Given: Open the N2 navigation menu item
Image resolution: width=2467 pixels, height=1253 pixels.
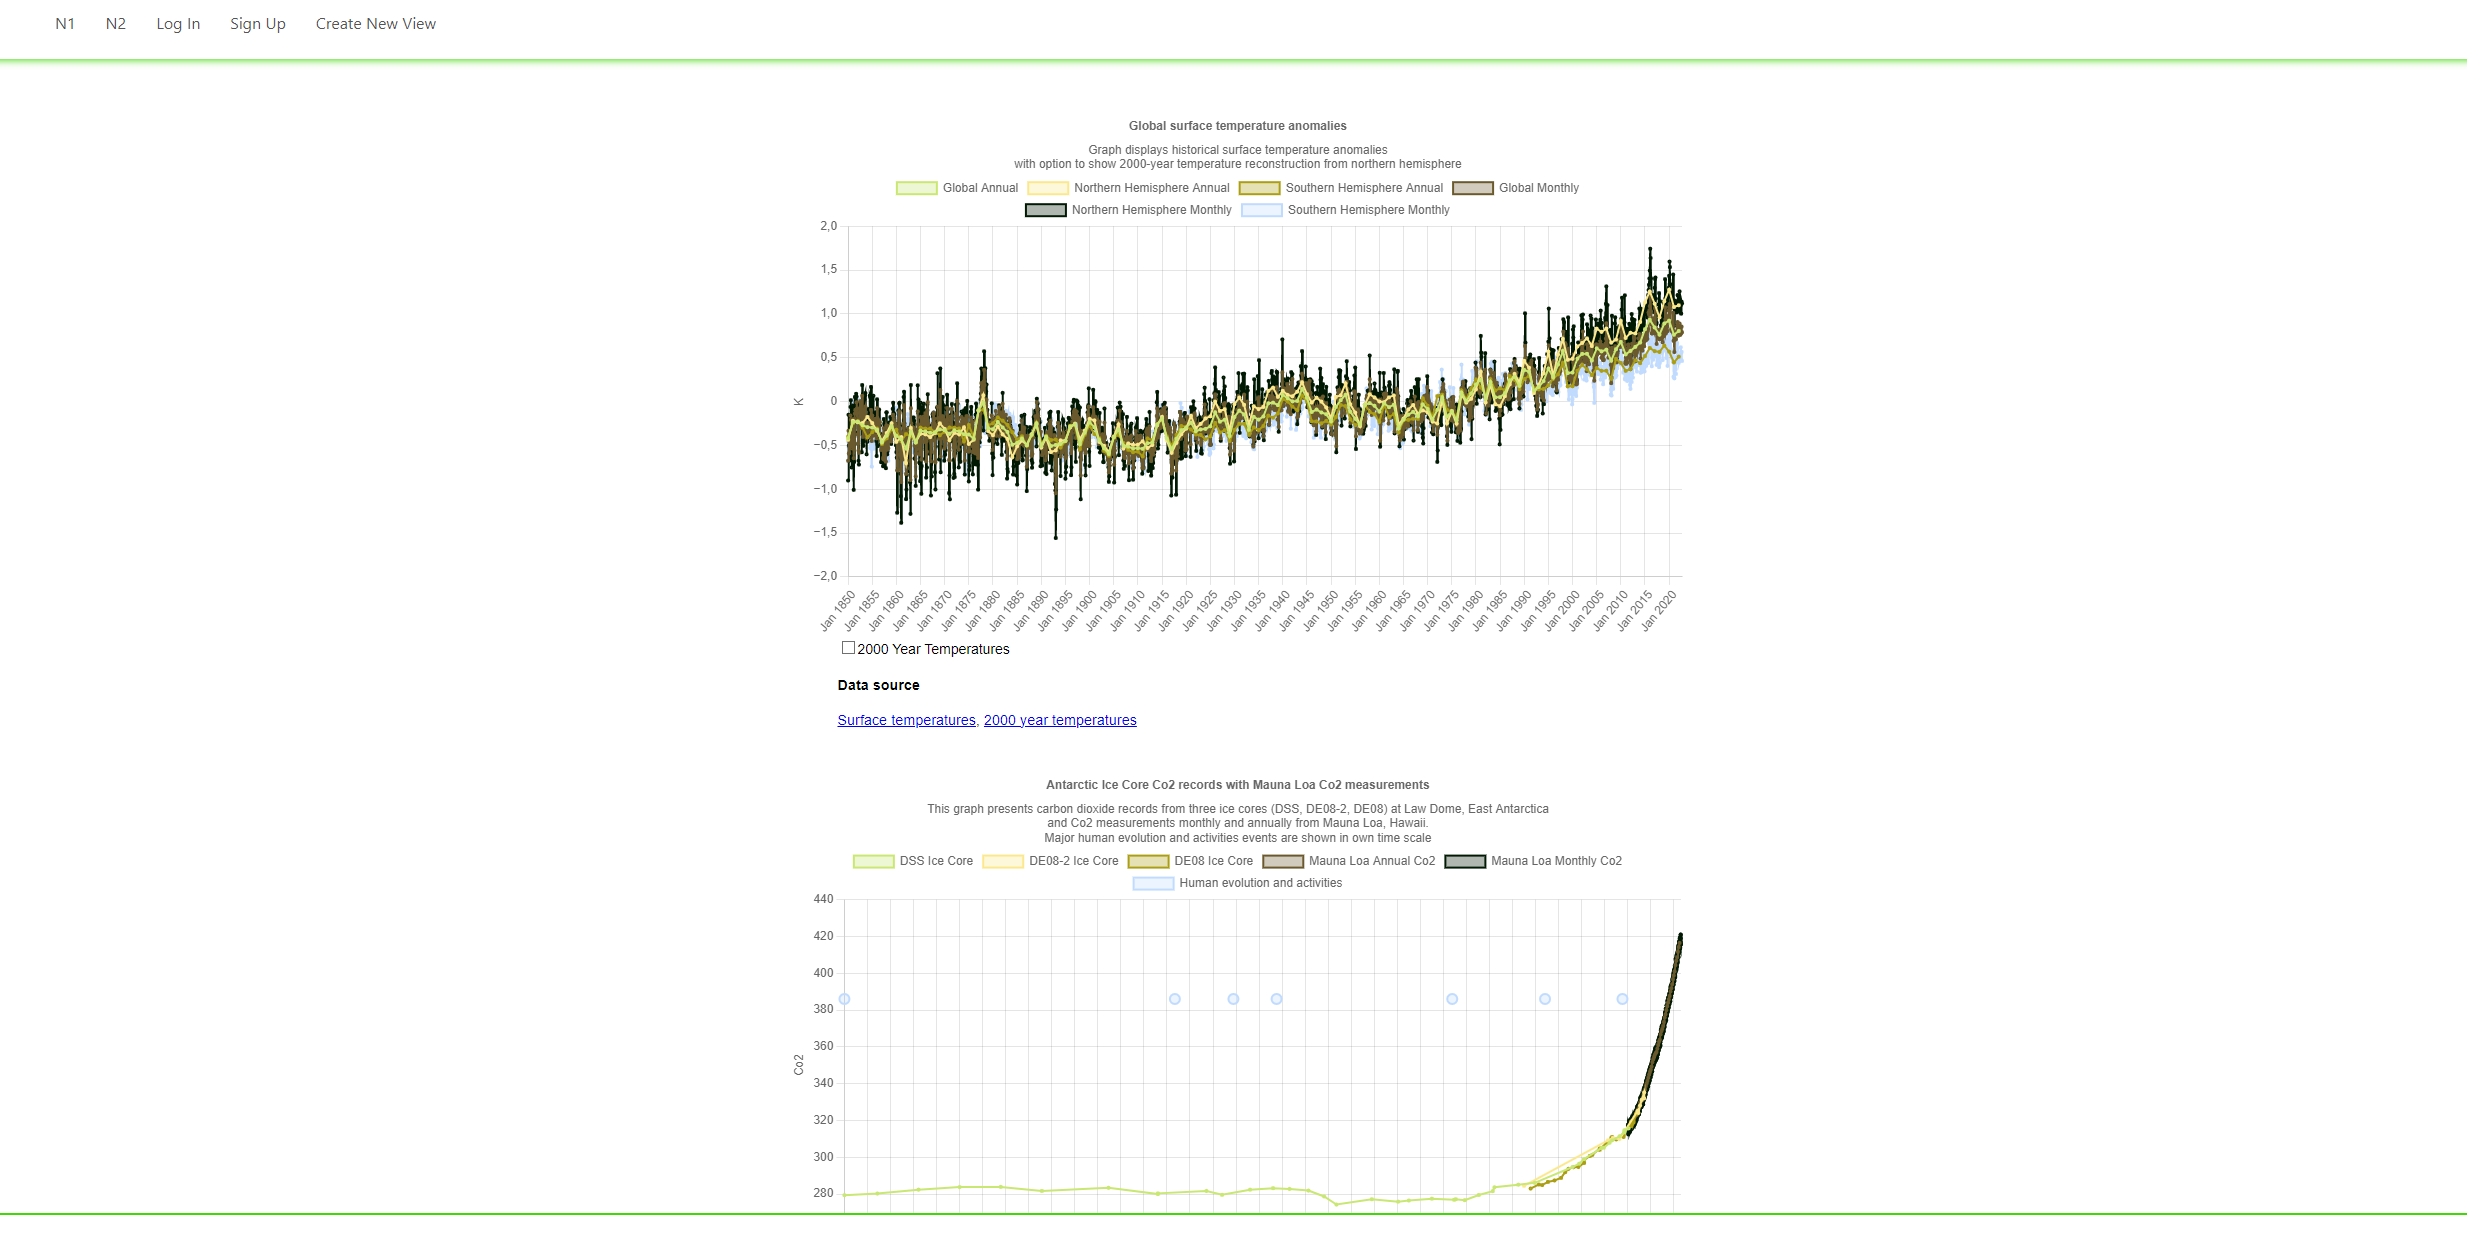Looking at the screenshot, I should [115, 23].
